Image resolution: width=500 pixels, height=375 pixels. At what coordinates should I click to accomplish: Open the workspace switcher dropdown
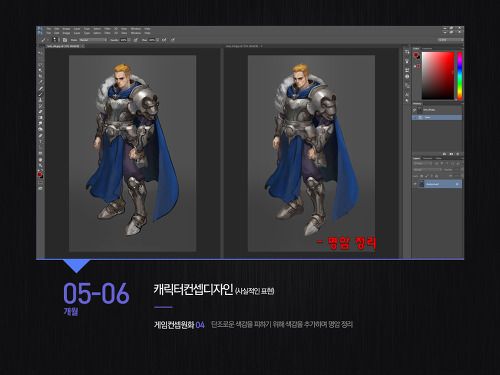(451, 40)
